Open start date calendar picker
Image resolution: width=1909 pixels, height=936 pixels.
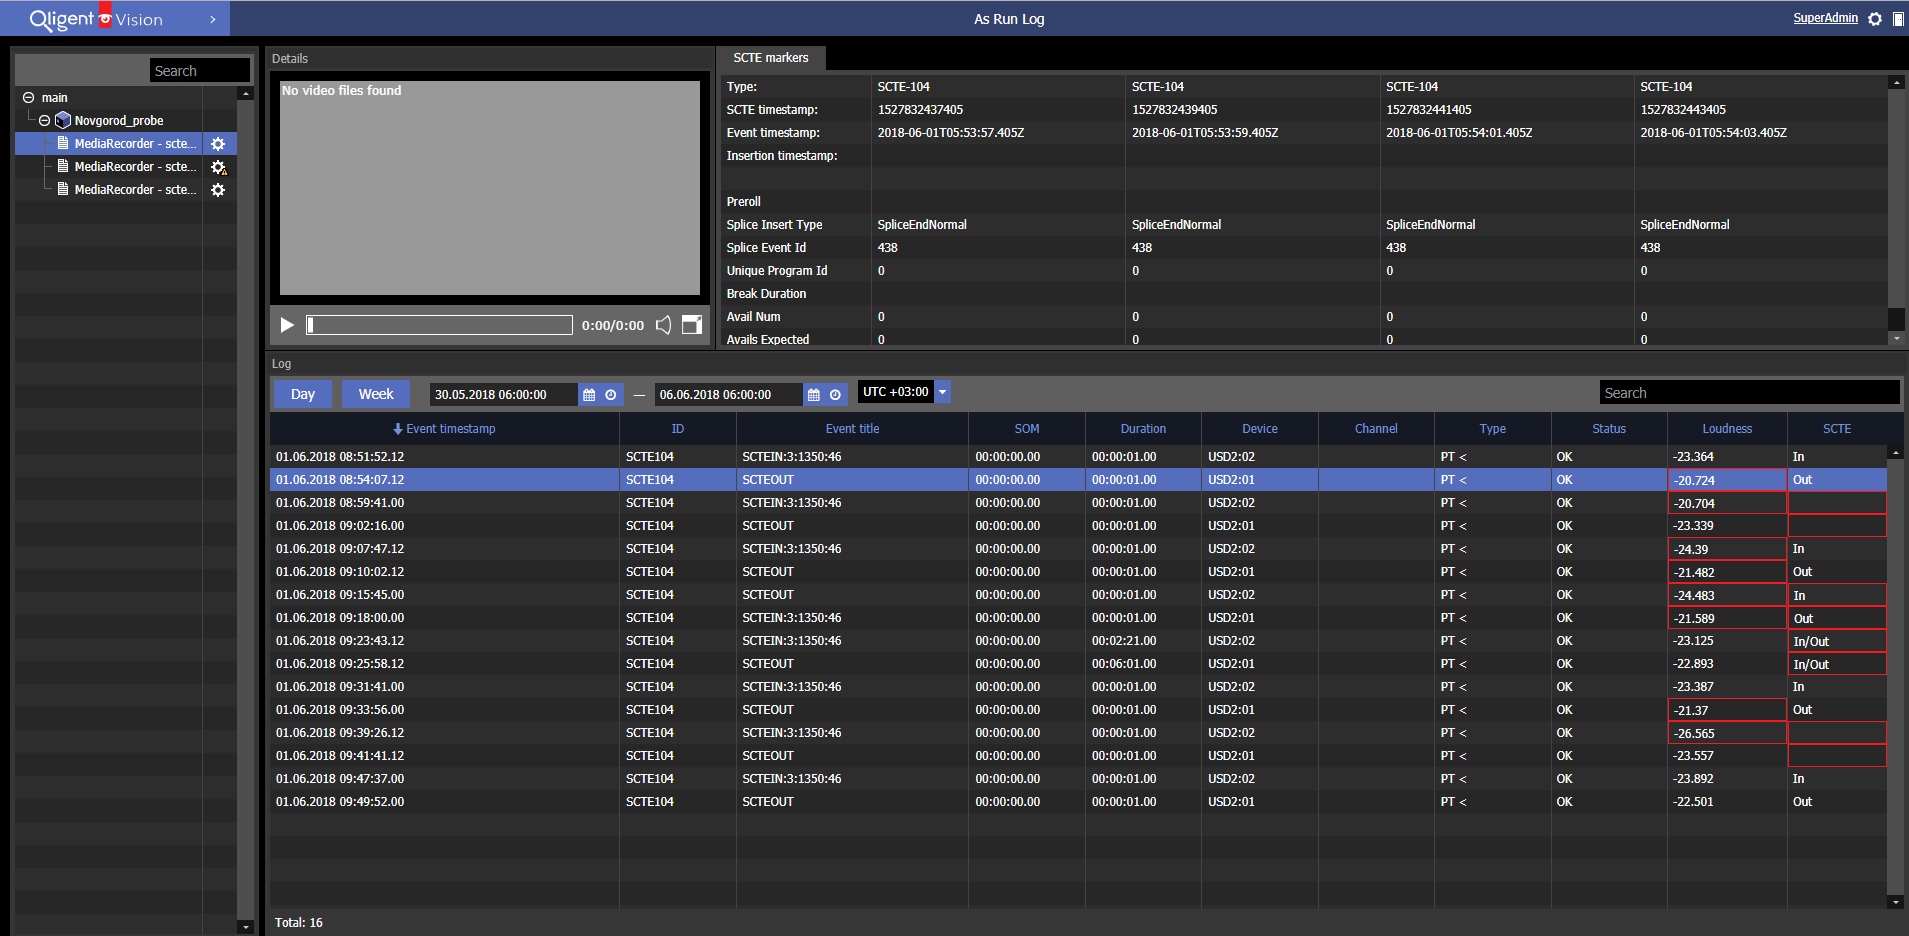(x=589, y=395)
